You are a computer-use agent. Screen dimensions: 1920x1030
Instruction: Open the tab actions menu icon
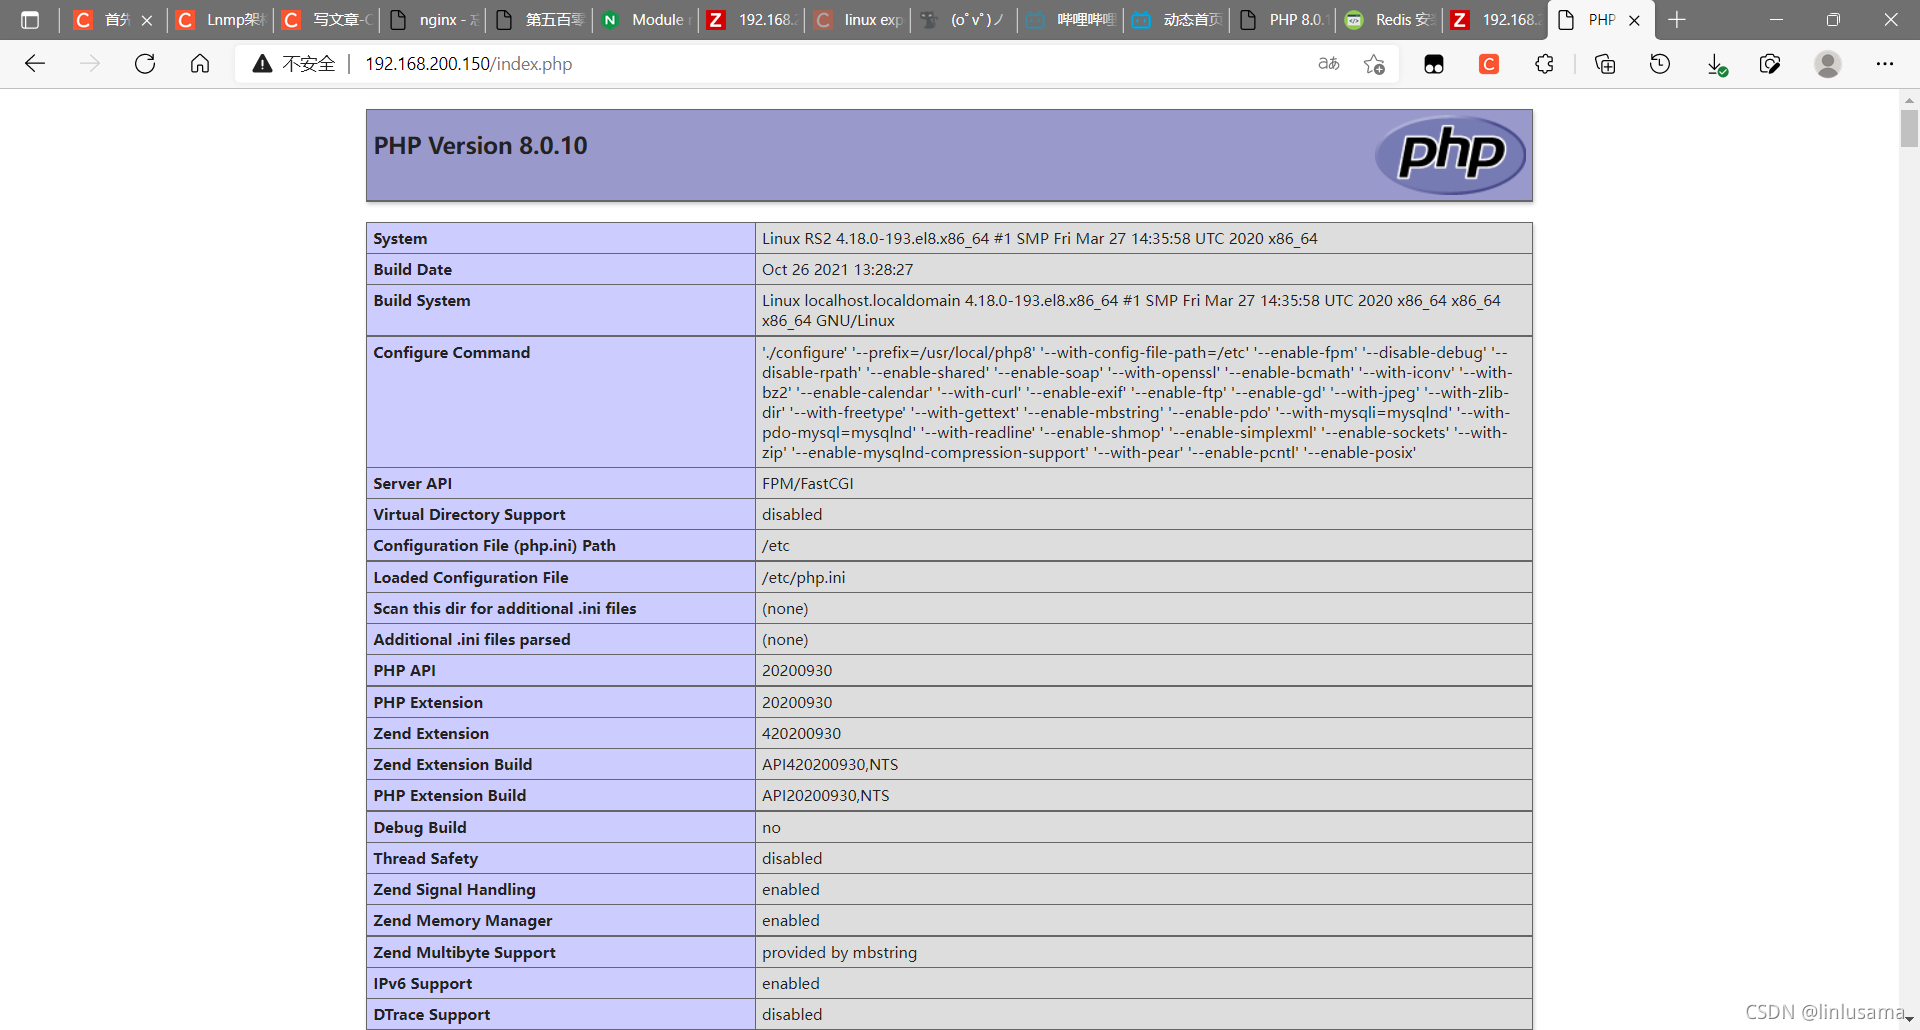point(30,20)
